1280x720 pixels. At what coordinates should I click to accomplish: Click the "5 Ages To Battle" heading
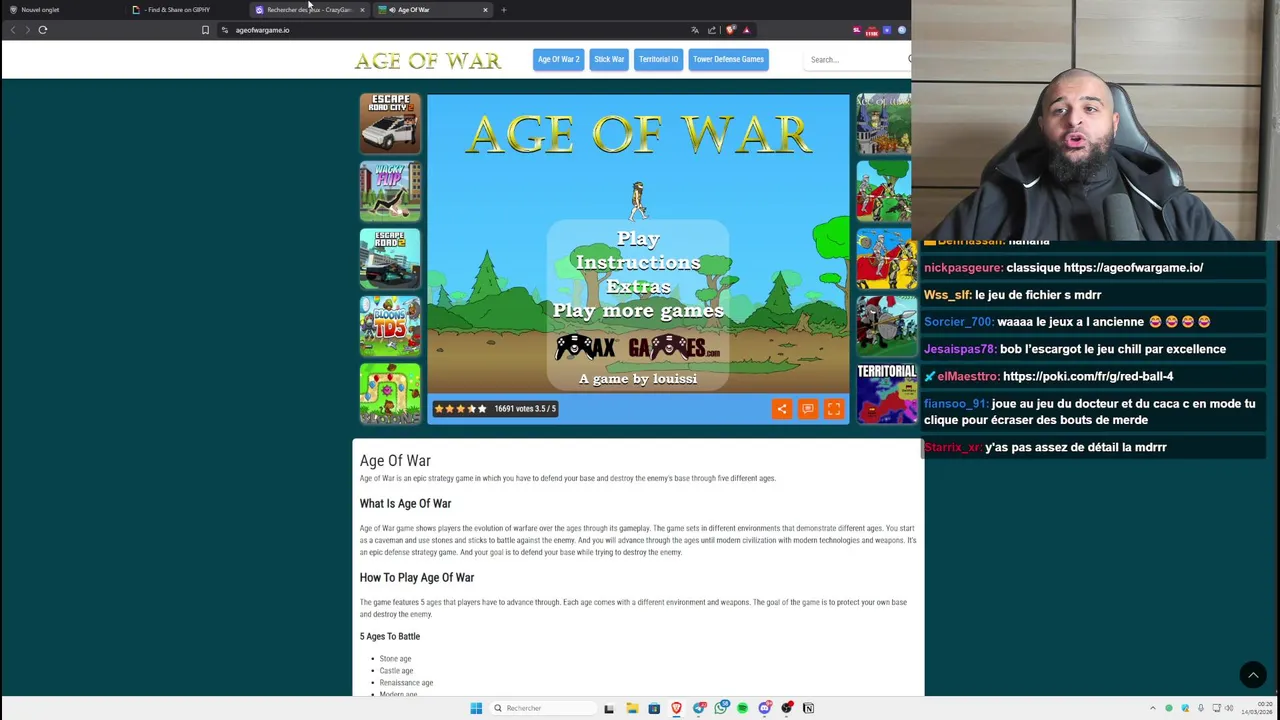pyautogui.click(x=390, y=636)
